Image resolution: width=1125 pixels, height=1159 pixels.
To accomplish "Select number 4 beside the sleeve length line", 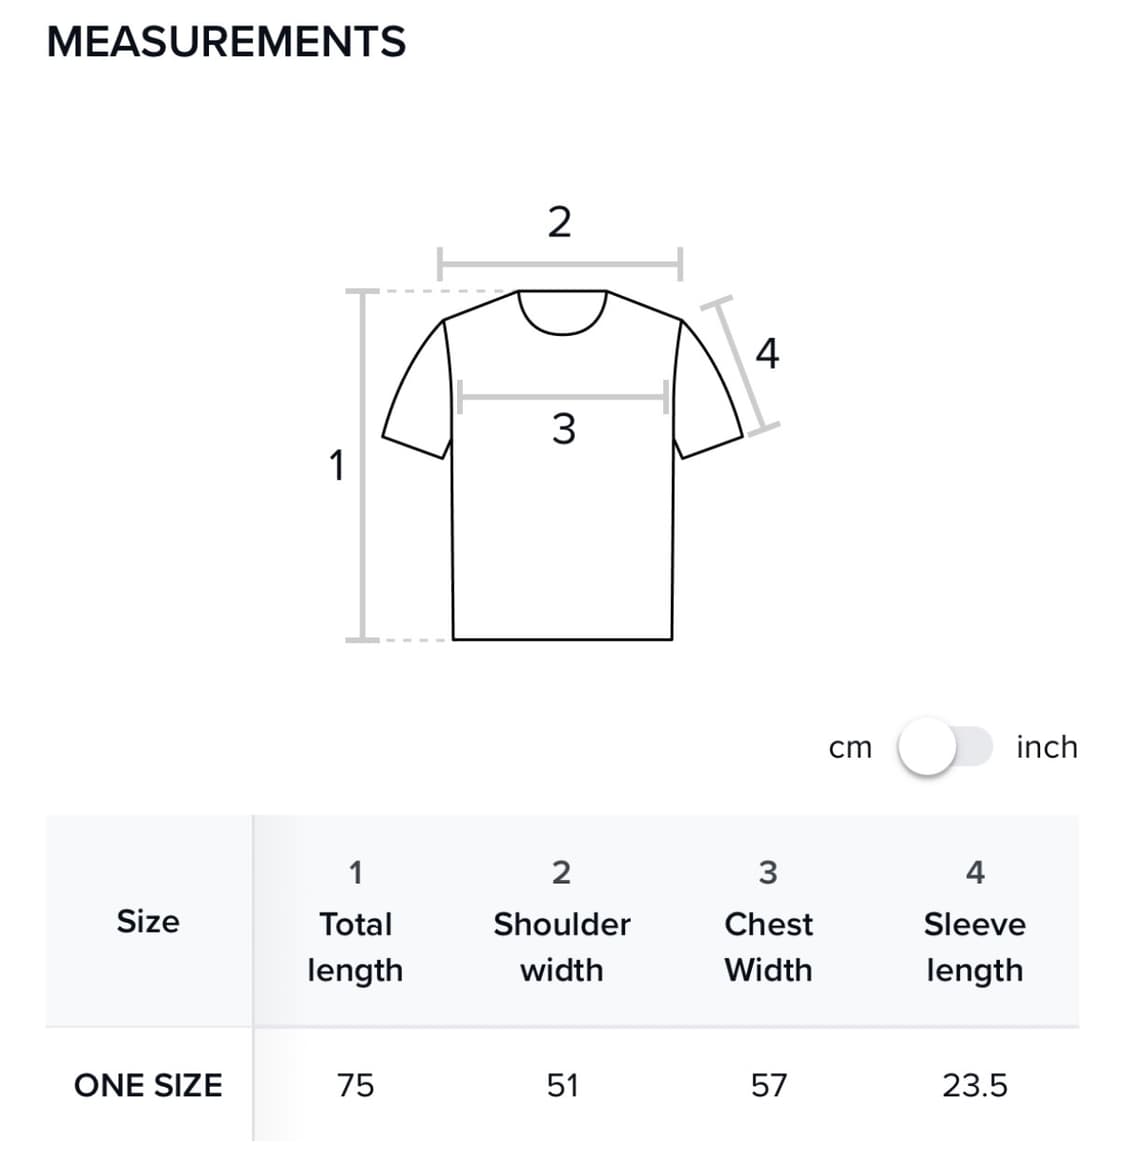I will (x=767, y=353).
